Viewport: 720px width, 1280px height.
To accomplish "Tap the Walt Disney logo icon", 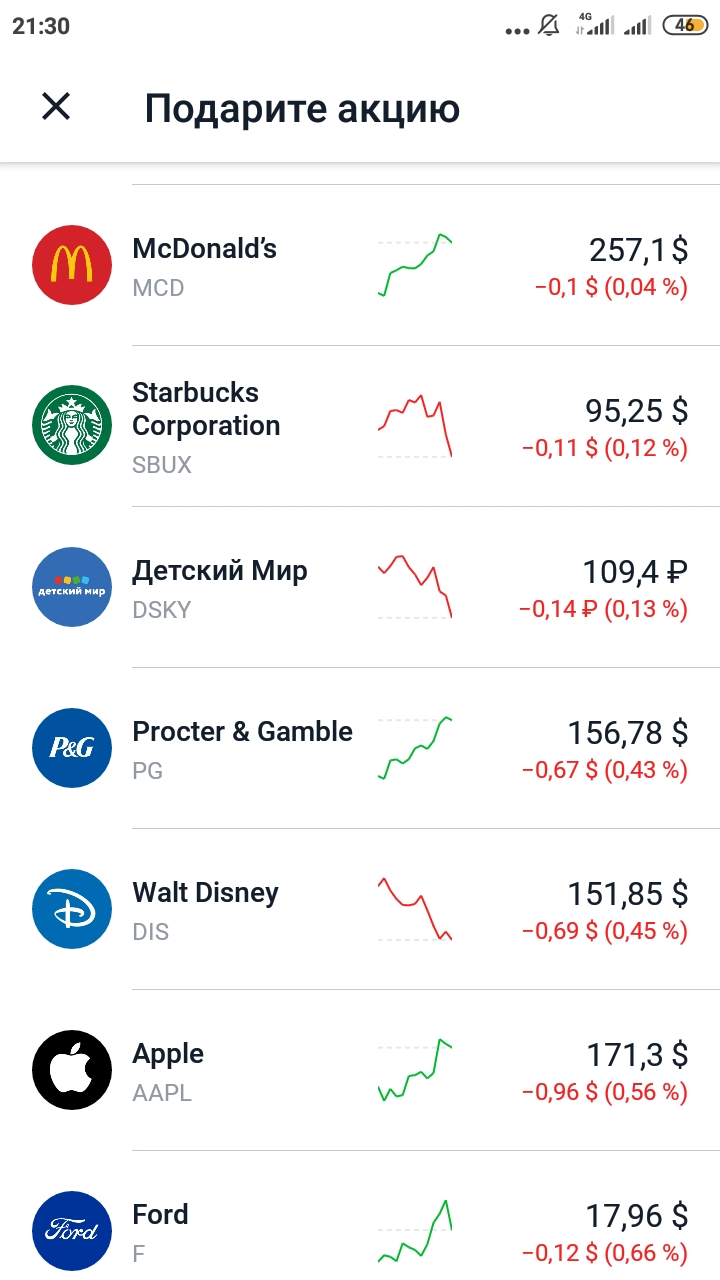I will pyautogui.click(x=72, y=909).
